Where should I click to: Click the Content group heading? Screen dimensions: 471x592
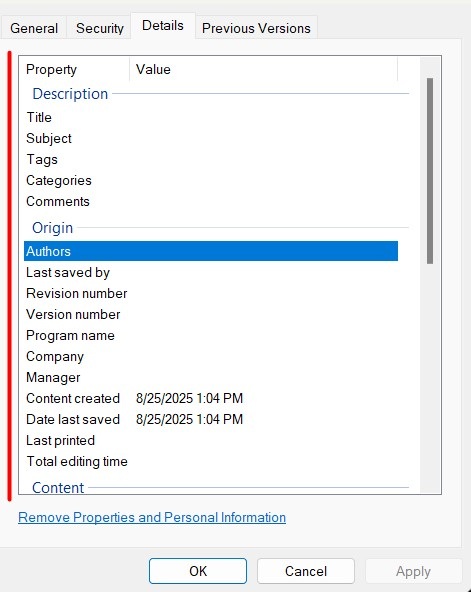click(x=58, y=487)
